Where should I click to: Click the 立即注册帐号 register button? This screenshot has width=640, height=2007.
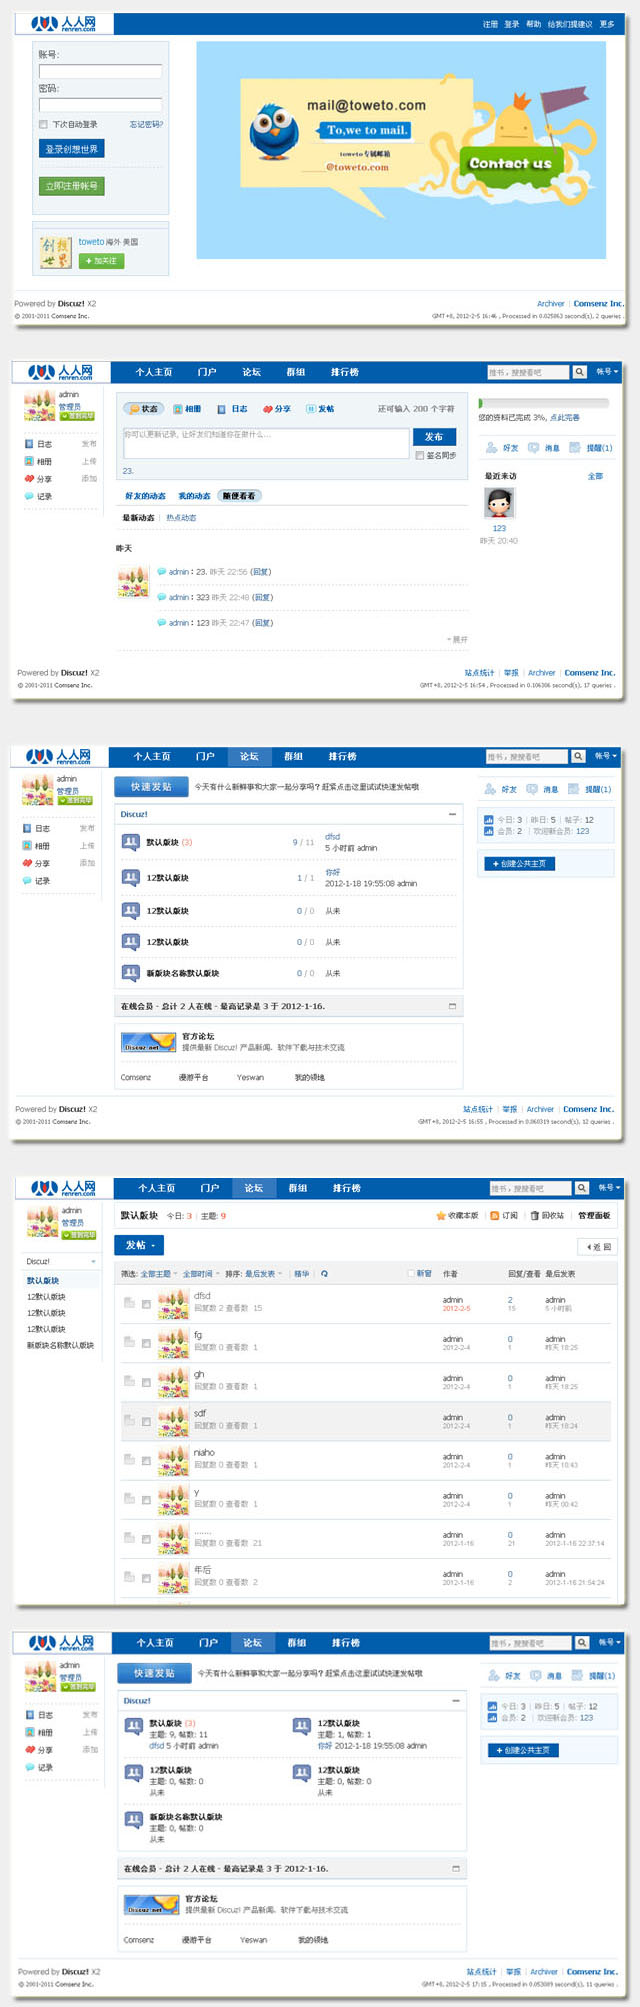pyautogui.click(x=71, y=186)
